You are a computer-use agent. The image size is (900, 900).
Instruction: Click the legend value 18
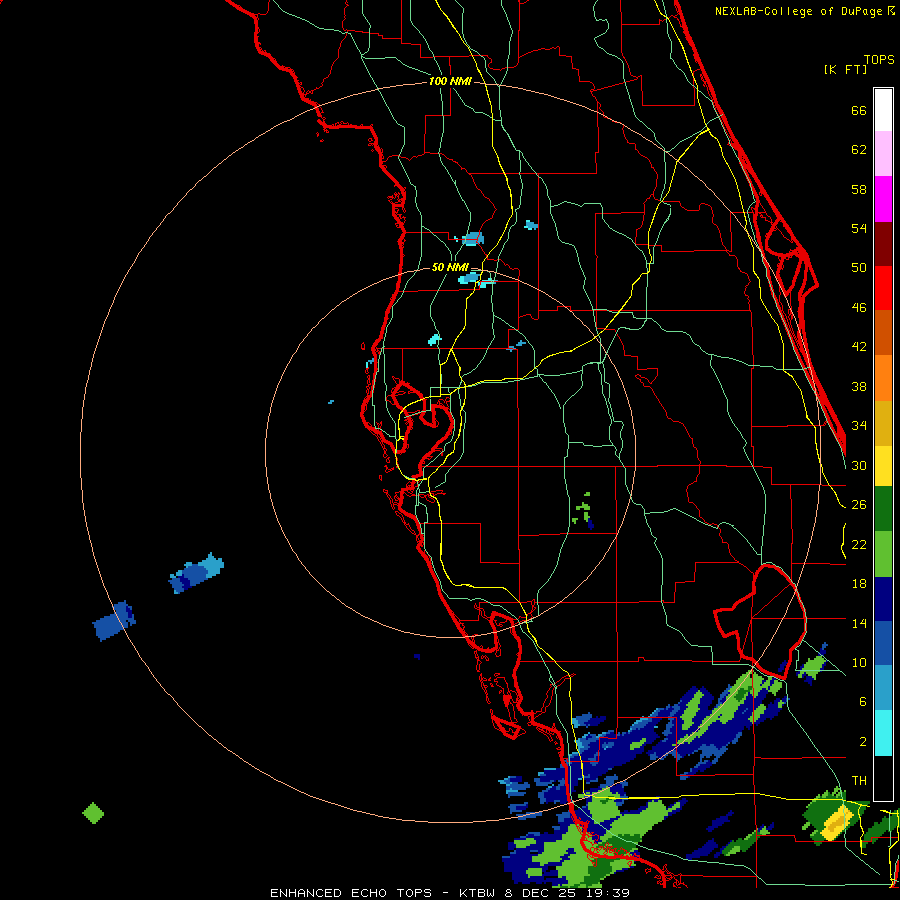tap(859, 584)
